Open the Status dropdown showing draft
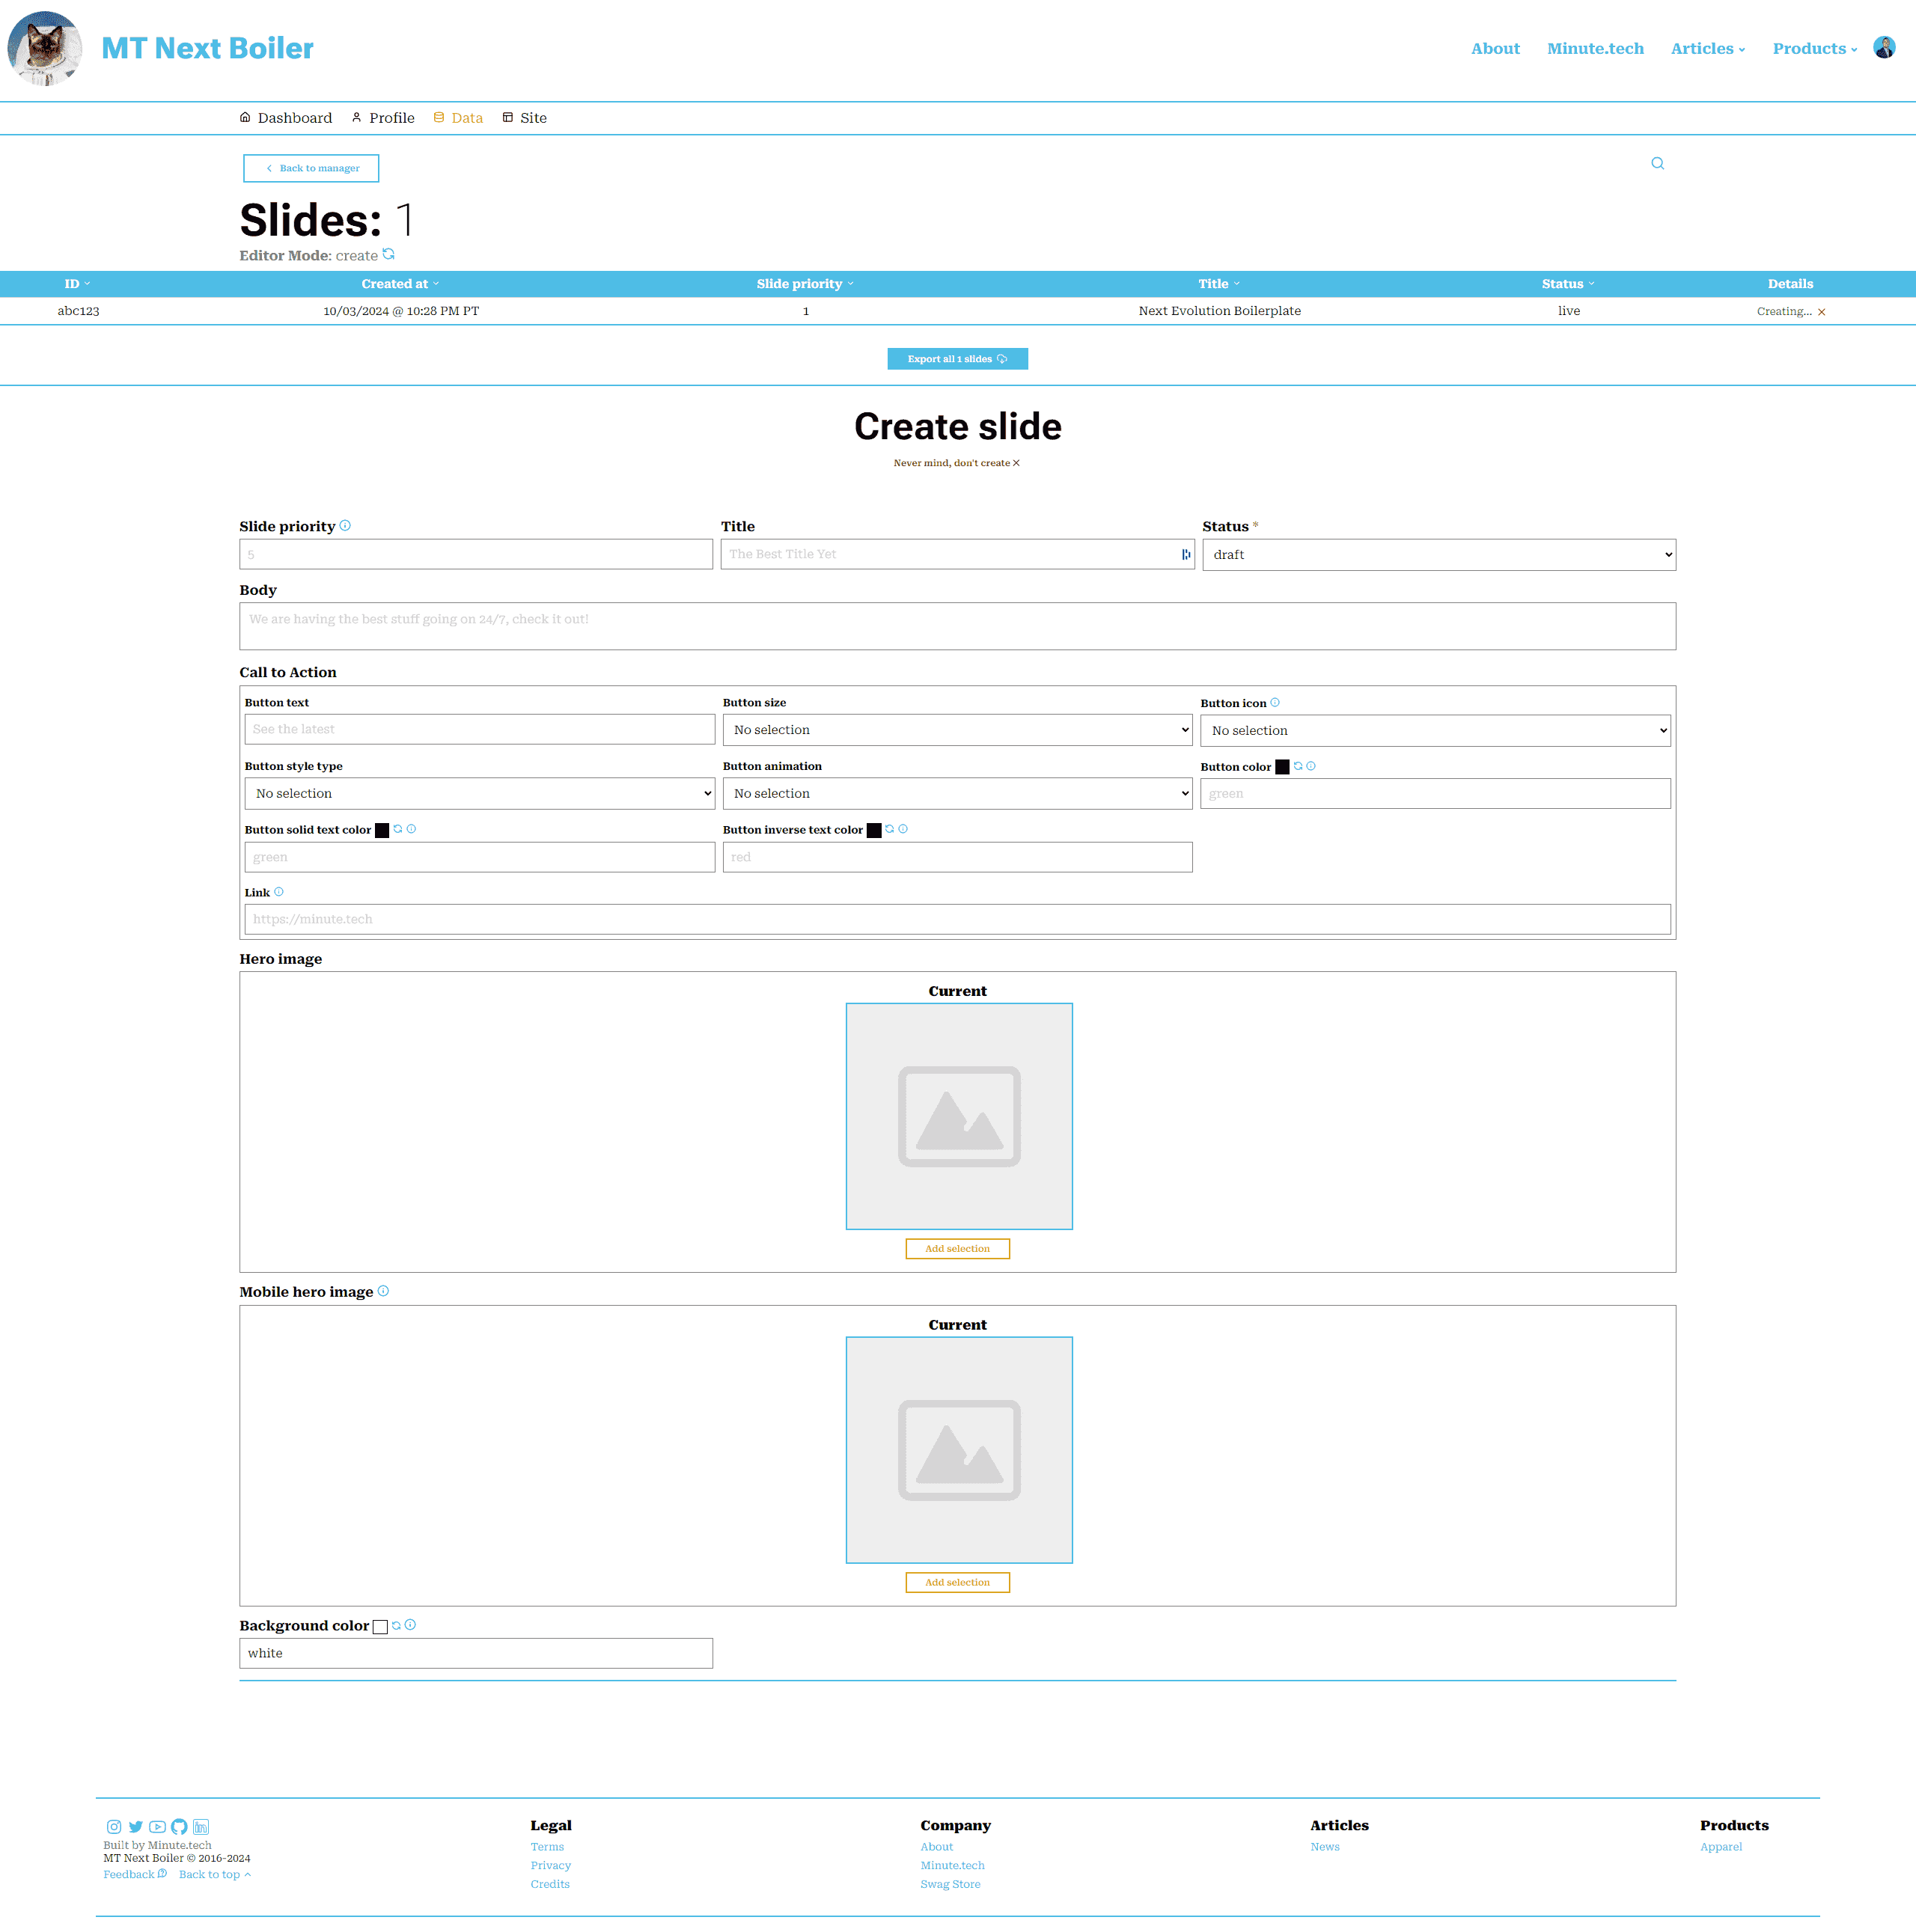 [1438, 555]
